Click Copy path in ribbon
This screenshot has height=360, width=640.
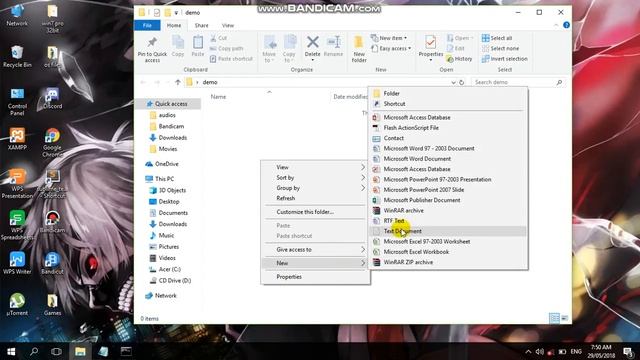tap(227, 48)
